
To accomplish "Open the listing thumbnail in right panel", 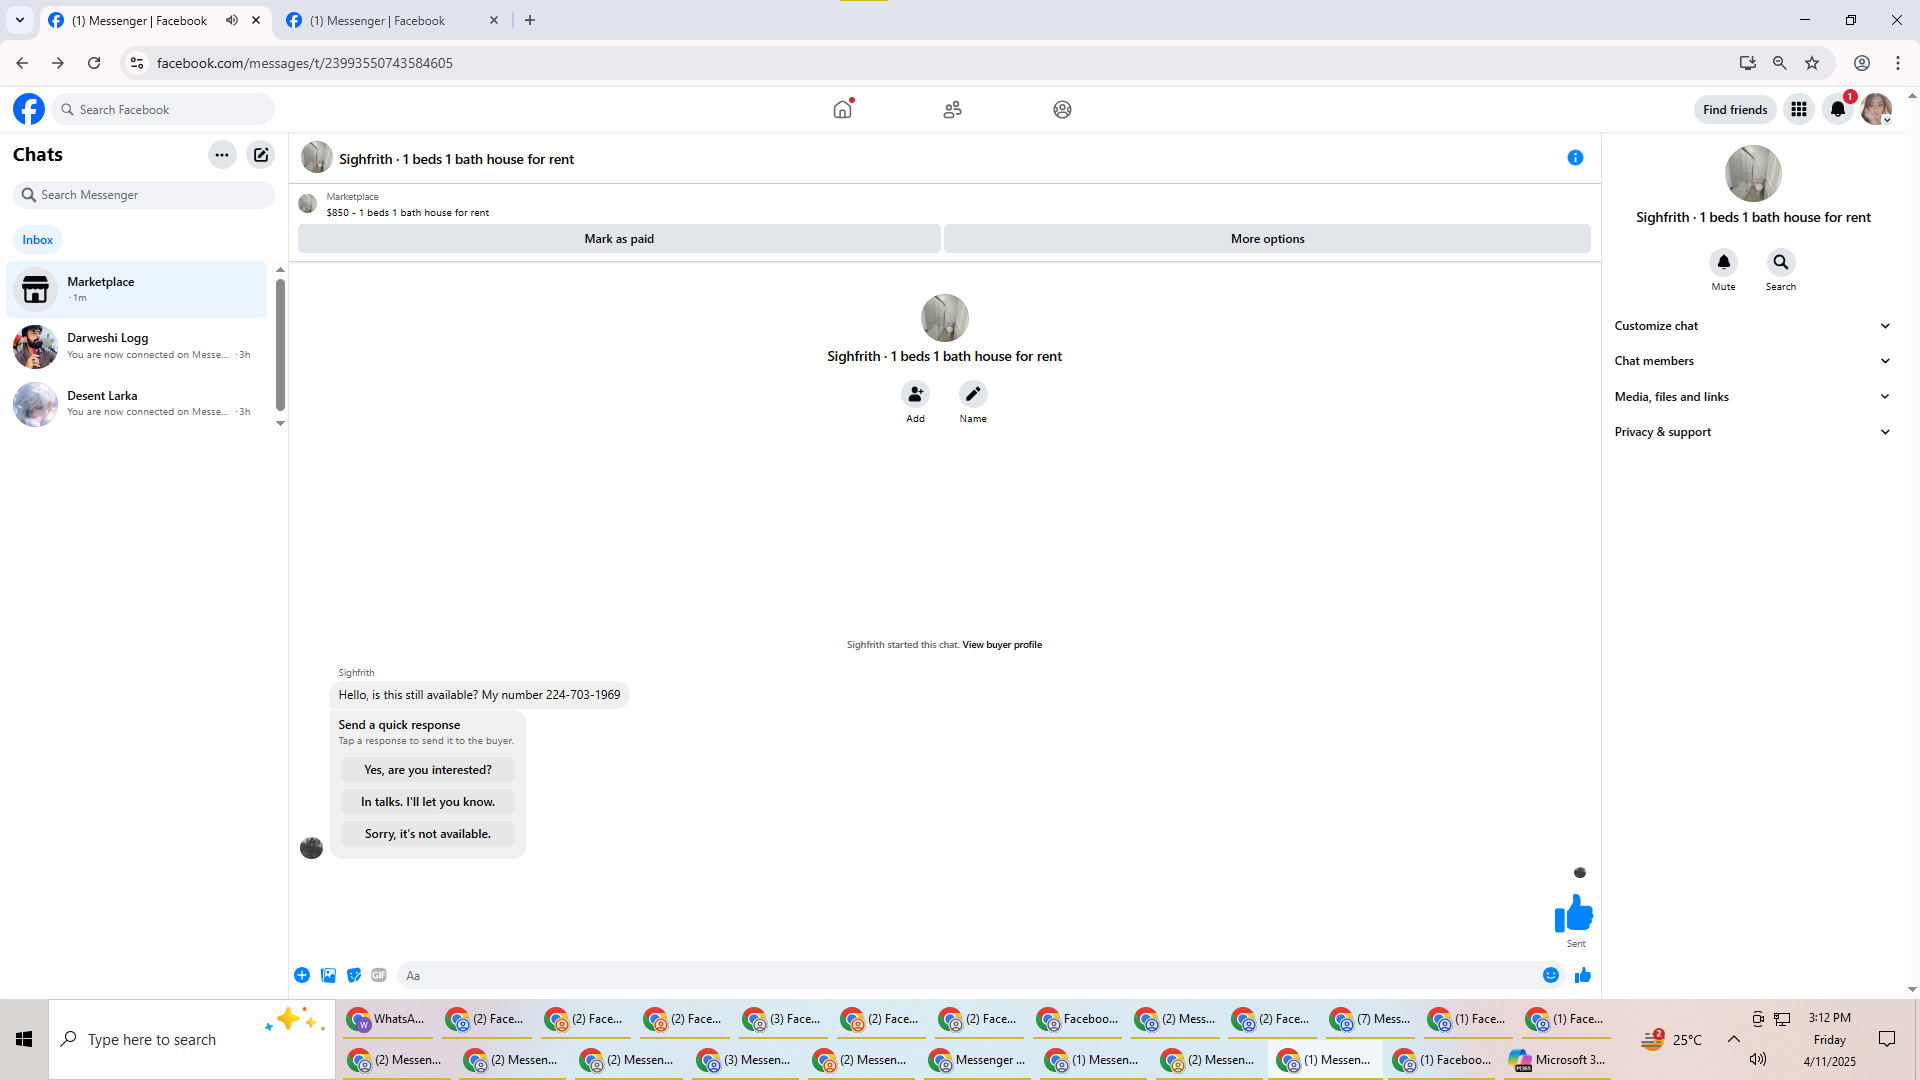I will pyautogui.click(x=1753, y=173).
